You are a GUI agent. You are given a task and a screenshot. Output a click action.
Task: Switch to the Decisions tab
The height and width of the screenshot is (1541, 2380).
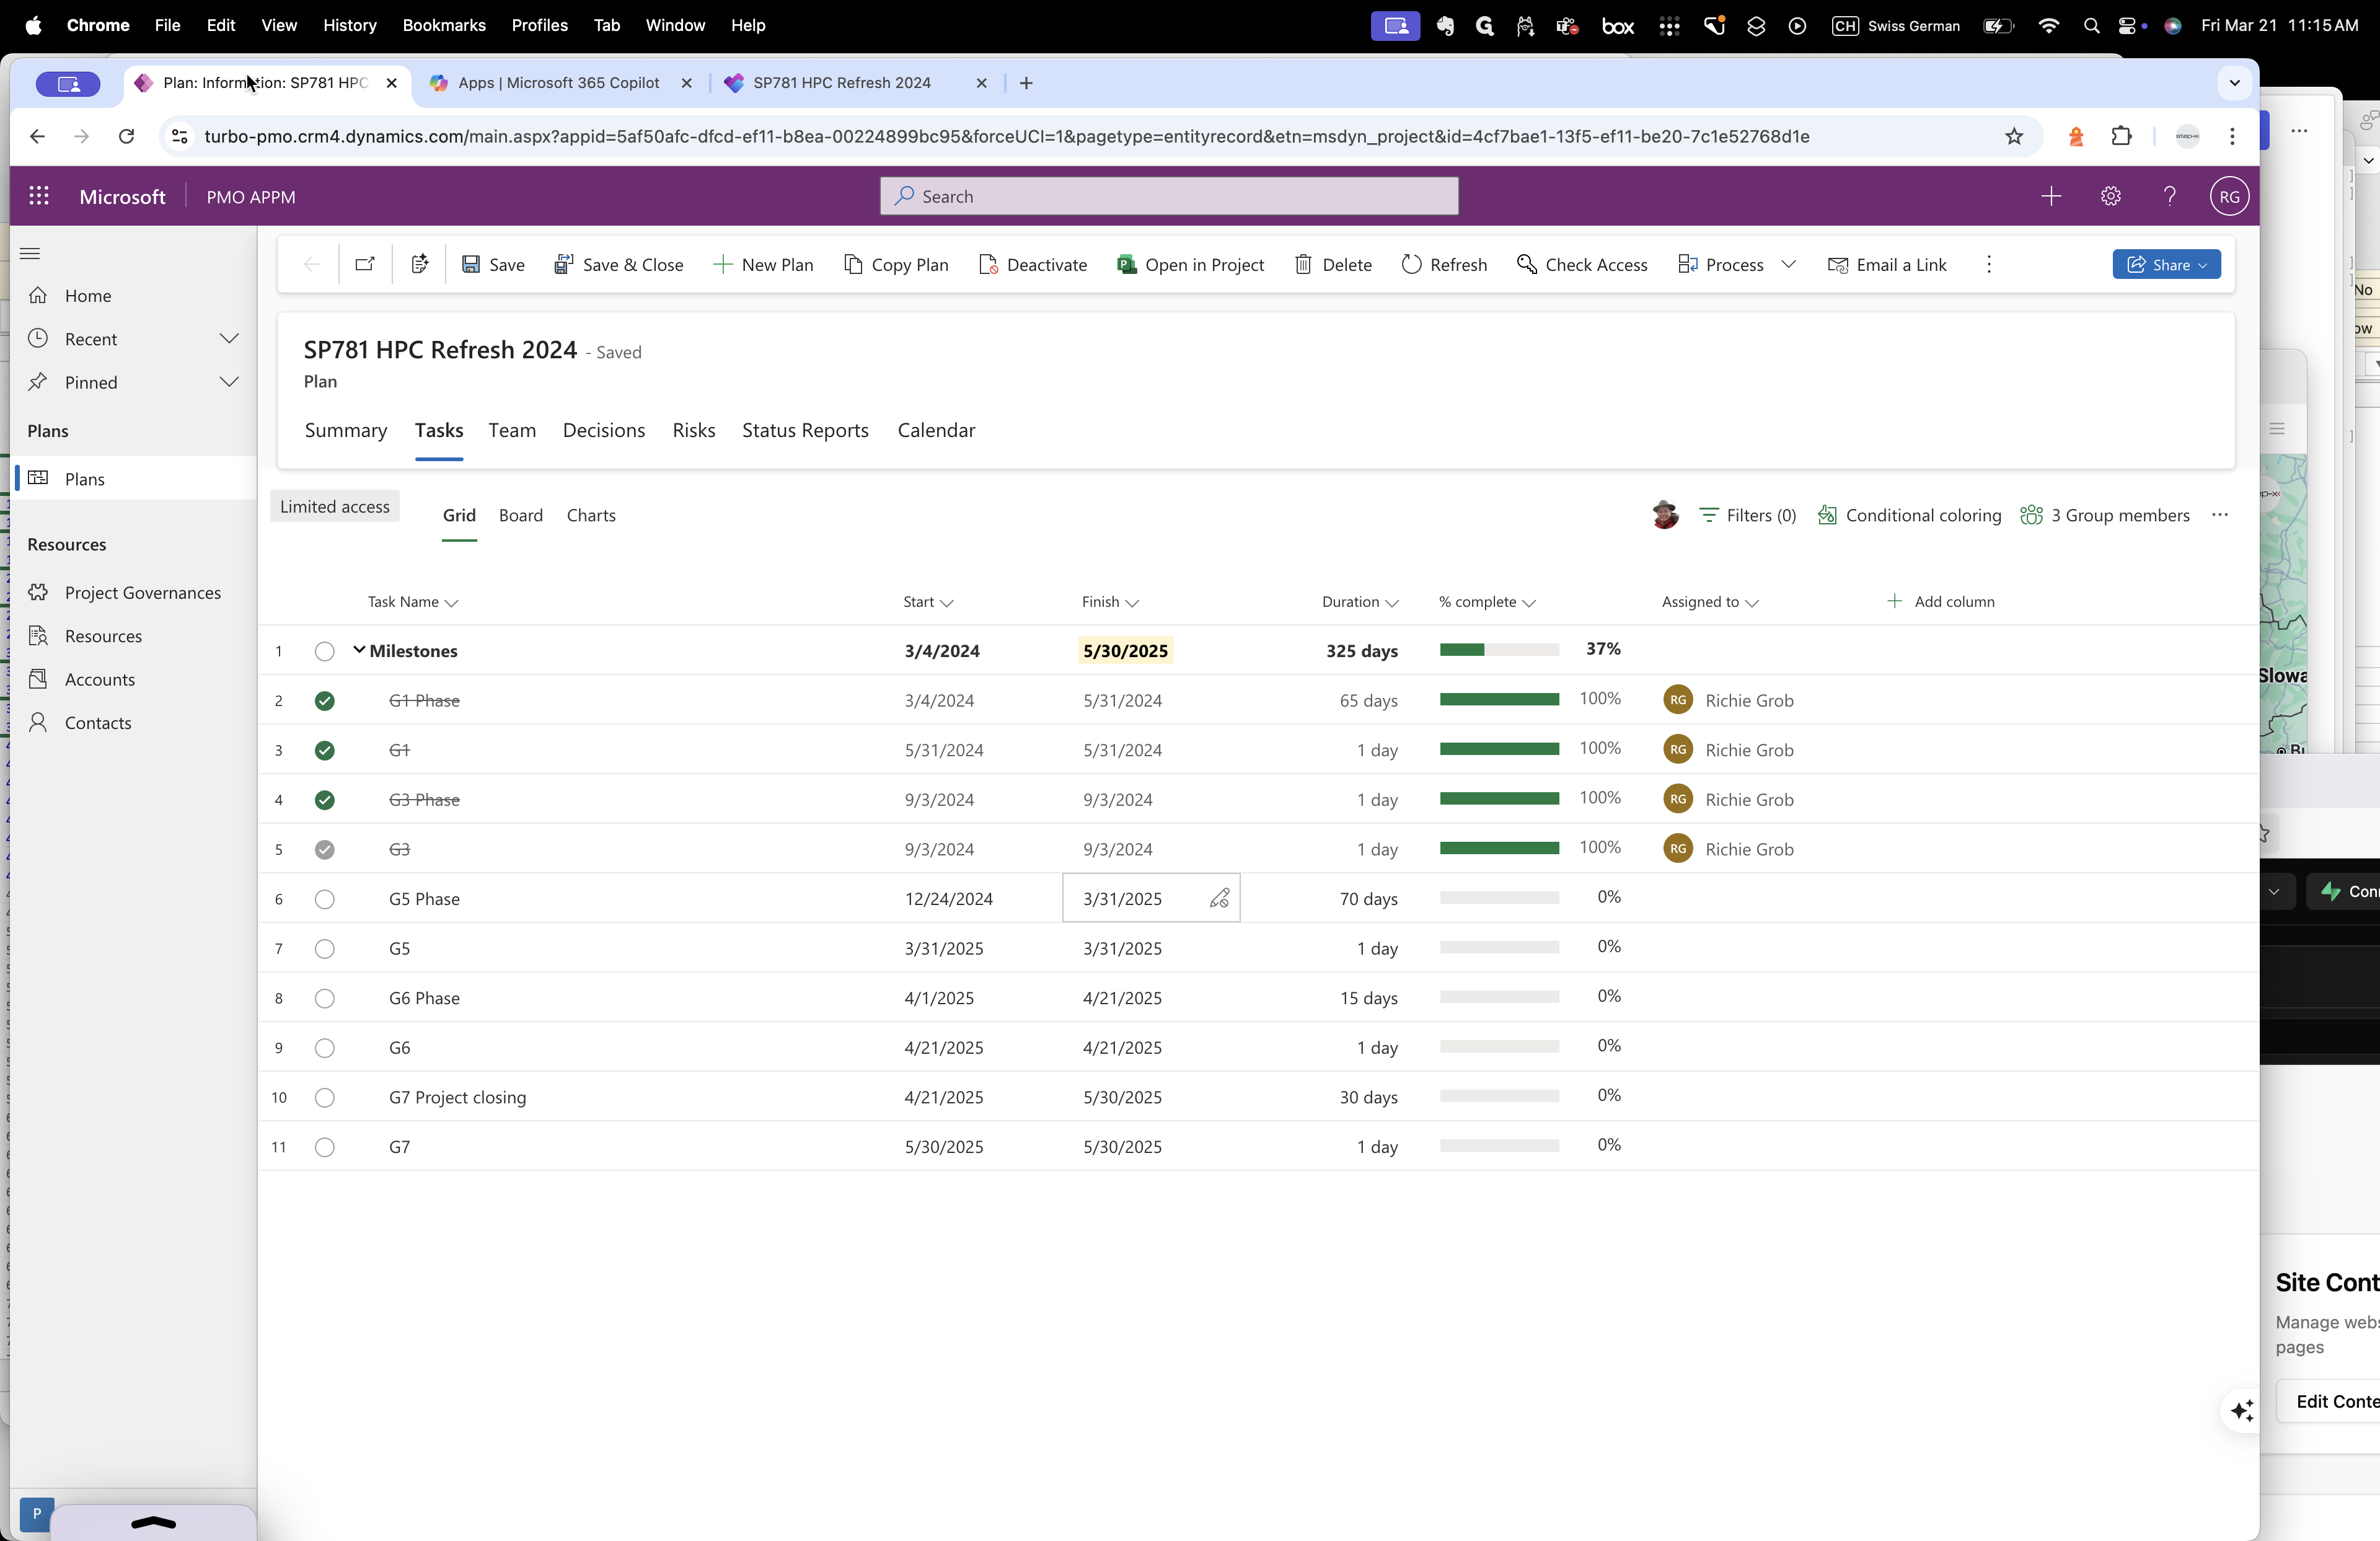[x=604, y=430]
